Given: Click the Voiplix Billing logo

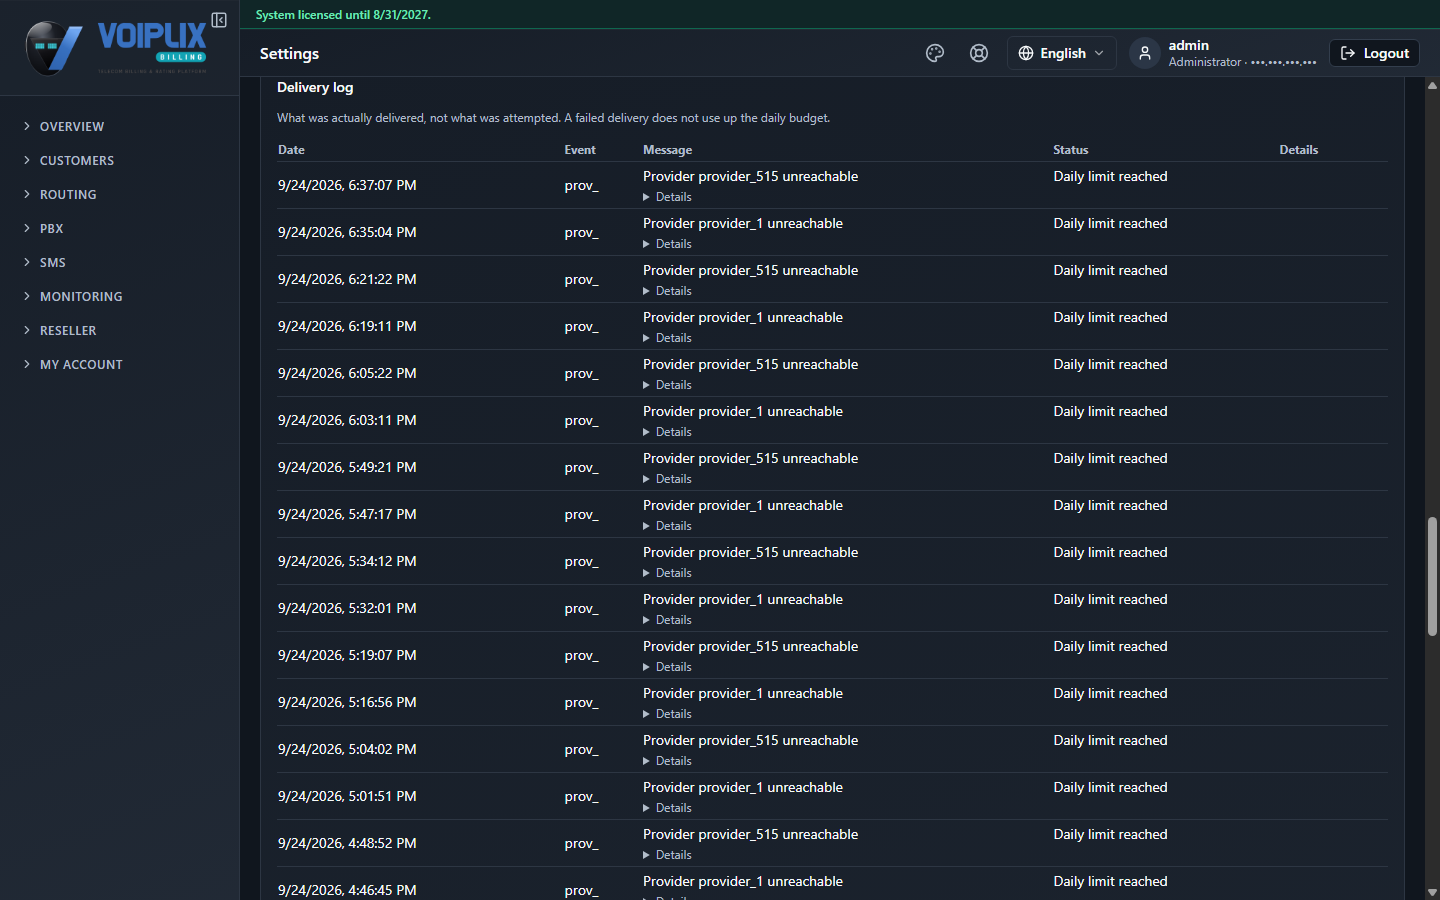Looking at the screenshot, I should pyautogui.click(x=116, y=48).
